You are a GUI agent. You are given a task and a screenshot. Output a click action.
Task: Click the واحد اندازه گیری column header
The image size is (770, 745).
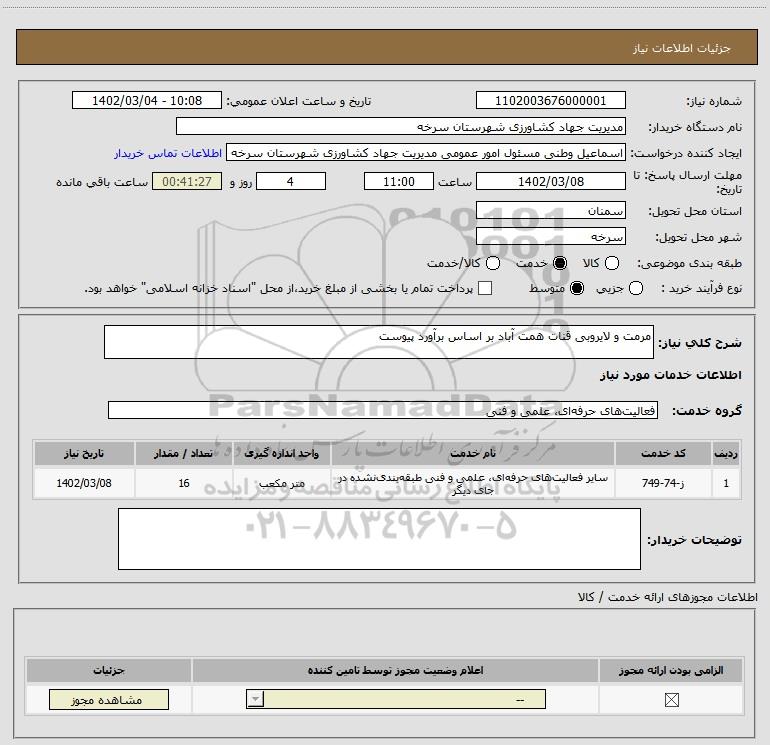click(281, 453)
